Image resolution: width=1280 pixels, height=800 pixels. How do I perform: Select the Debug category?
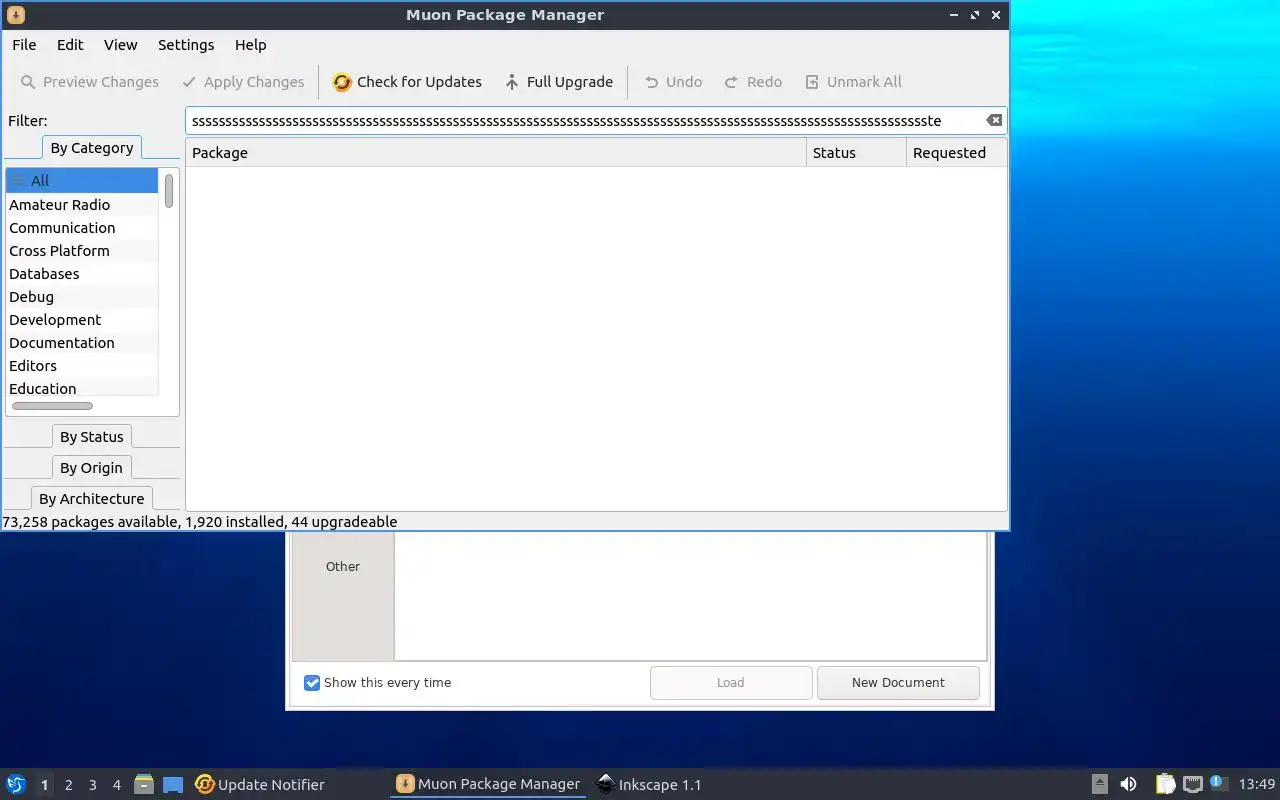pos(82,297)
